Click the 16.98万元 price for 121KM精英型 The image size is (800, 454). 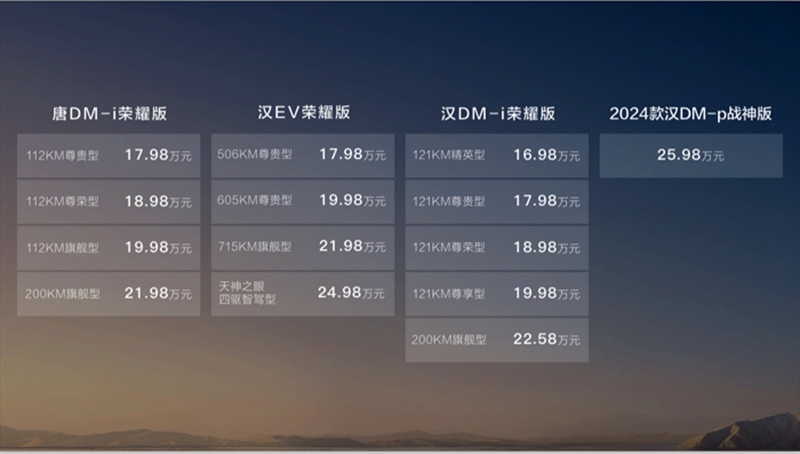[546, 155]
